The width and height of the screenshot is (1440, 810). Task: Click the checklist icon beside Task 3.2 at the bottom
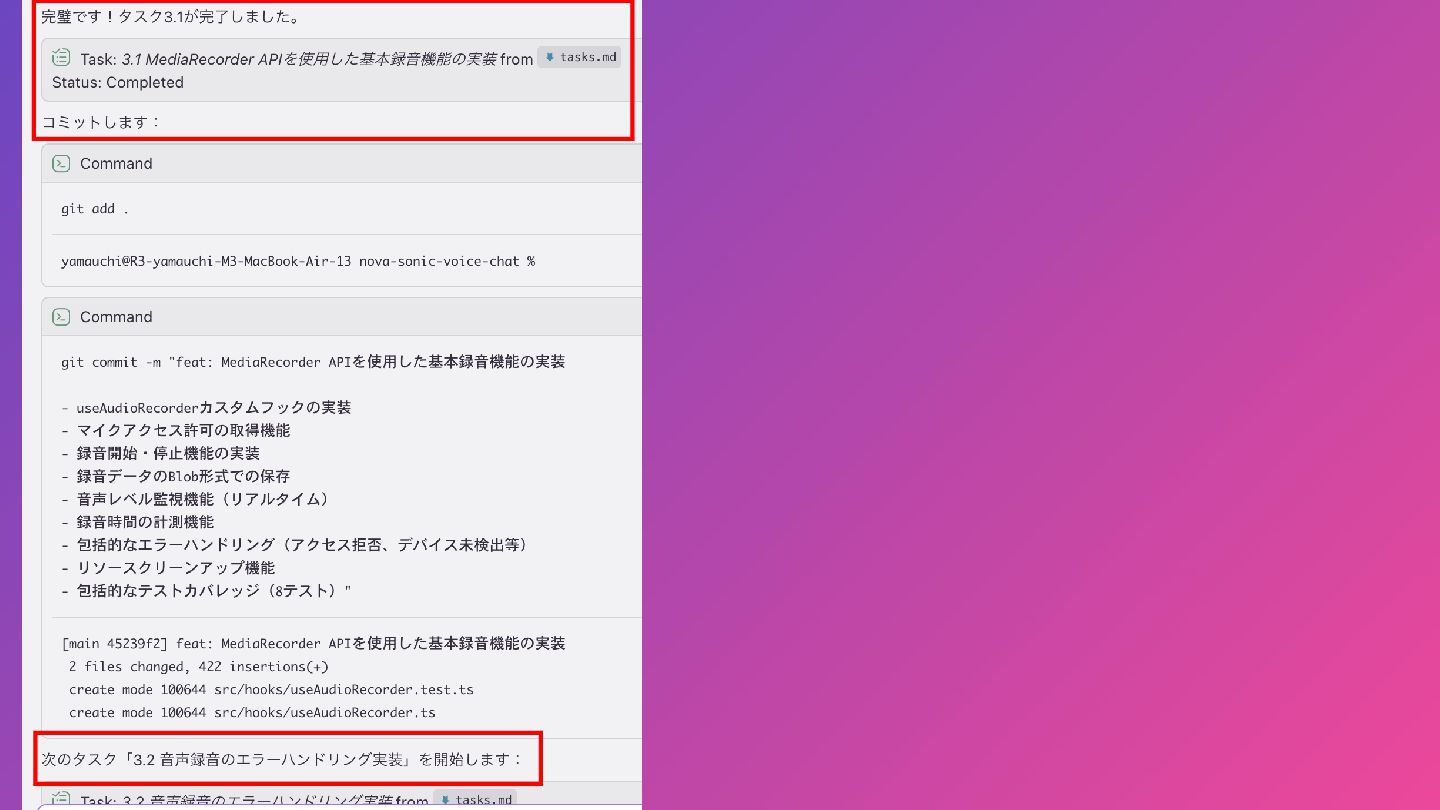pos(61,800)
